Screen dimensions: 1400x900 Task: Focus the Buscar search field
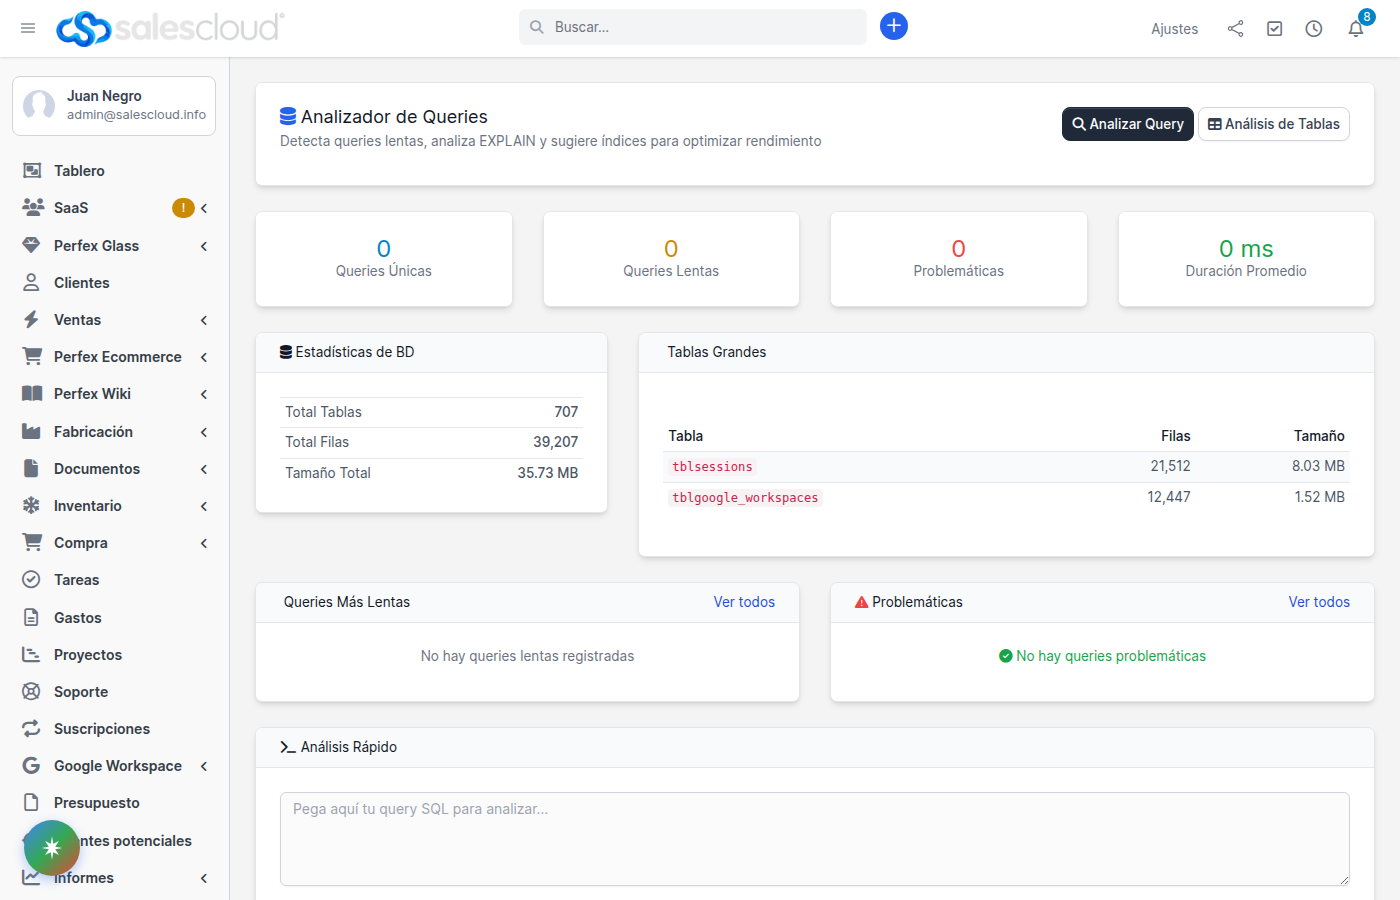(700, 27)
